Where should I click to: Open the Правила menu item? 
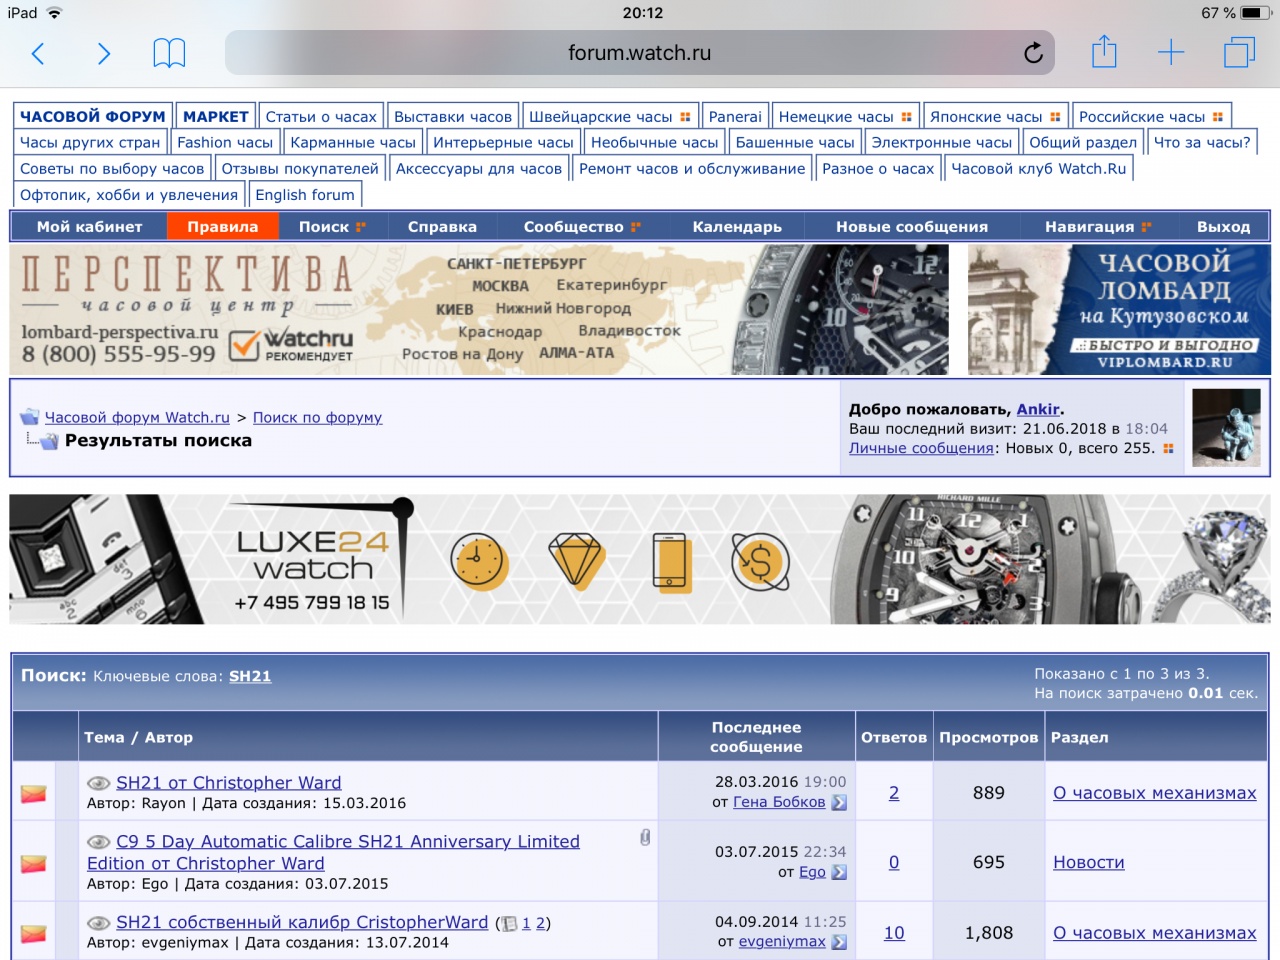(222, 227)
